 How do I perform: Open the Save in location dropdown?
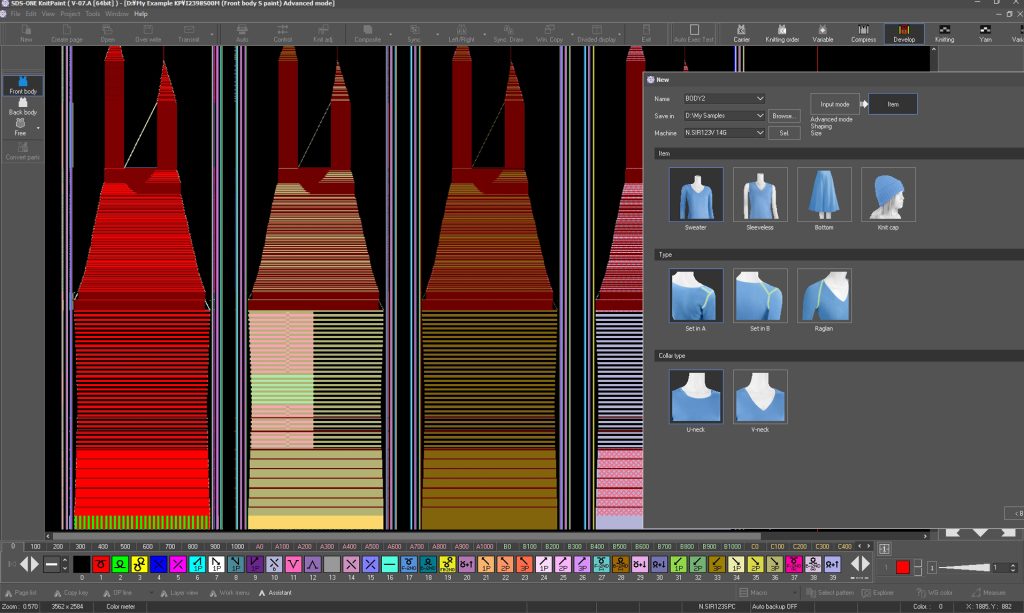pyautogui.click(x=761, y=116)
